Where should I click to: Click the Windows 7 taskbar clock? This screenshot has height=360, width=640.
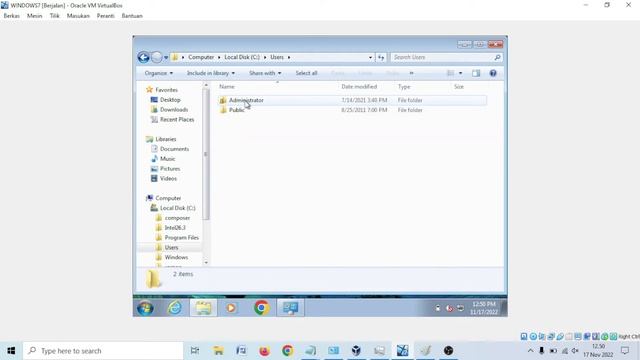click(x=484, y=308)
